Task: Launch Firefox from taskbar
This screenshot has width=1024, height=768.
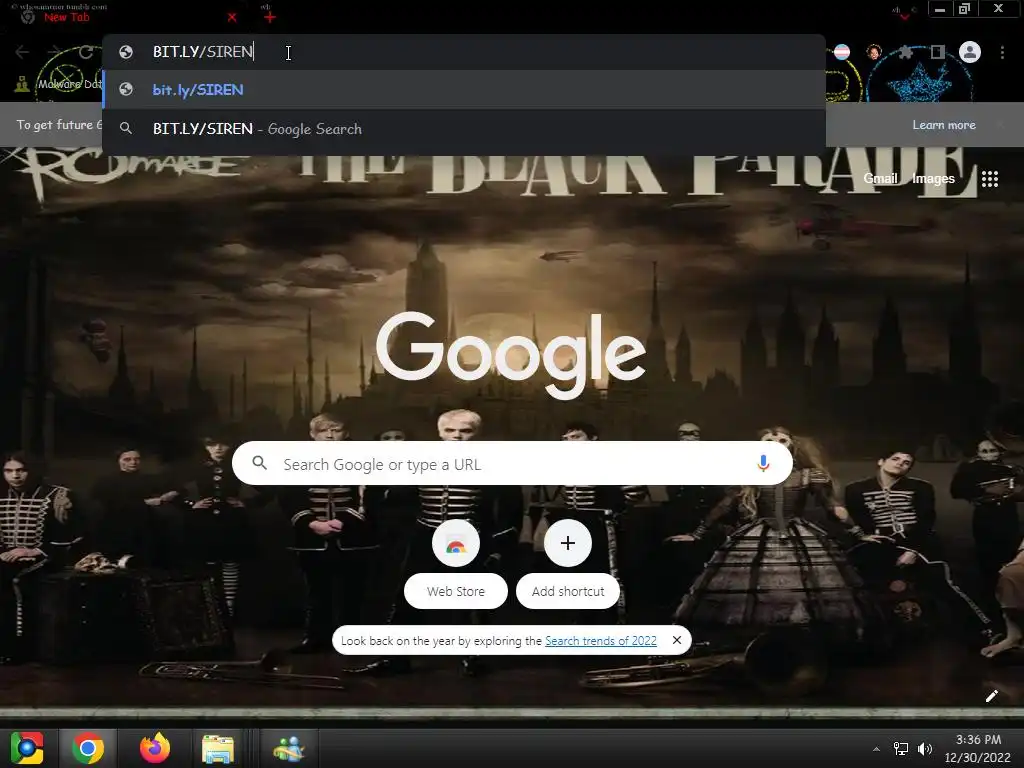Action: 155,748
